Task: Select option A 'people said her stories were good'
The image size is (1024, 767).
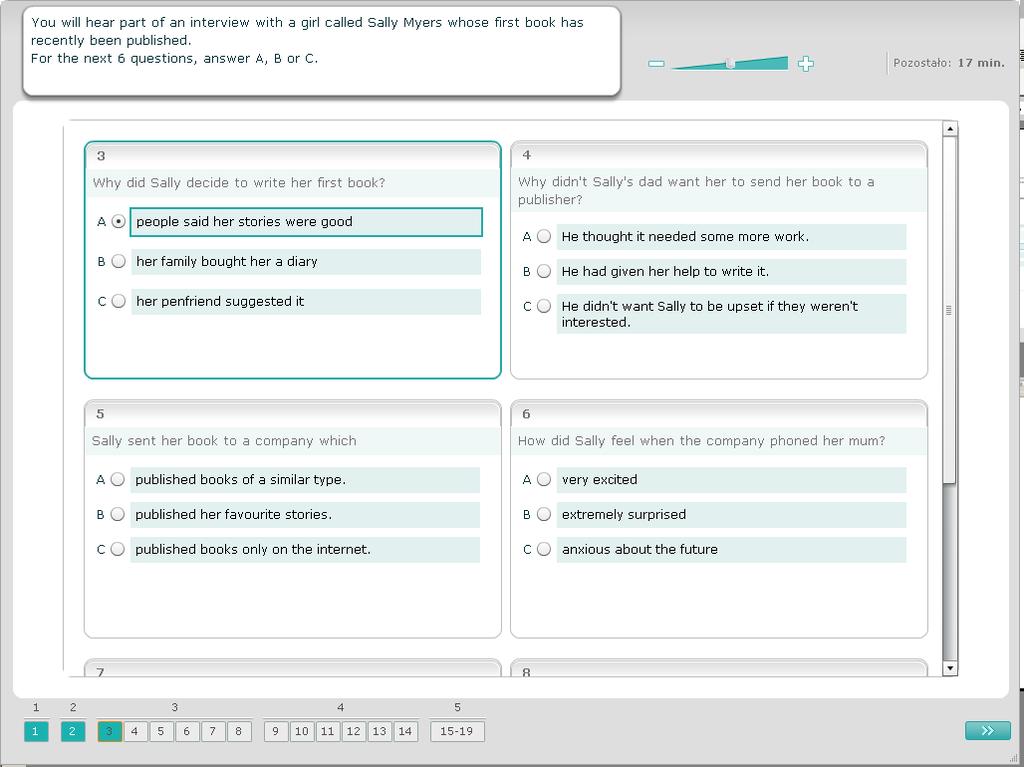Action: pyautogui.click(x=118, y=221)
